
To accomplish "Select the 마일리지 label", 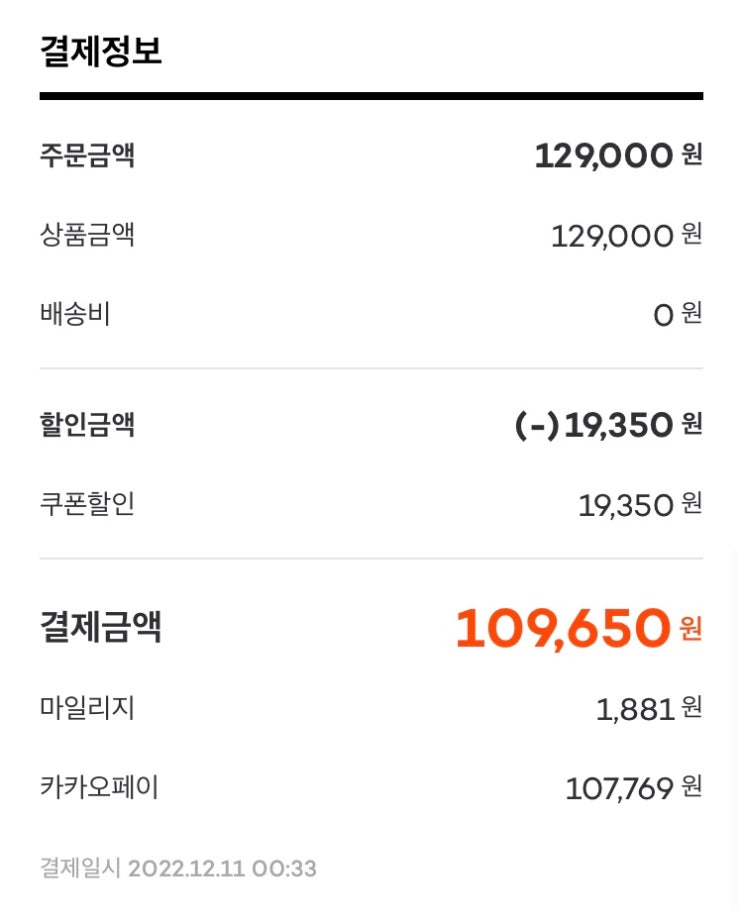I will click(x=87, y=709).
